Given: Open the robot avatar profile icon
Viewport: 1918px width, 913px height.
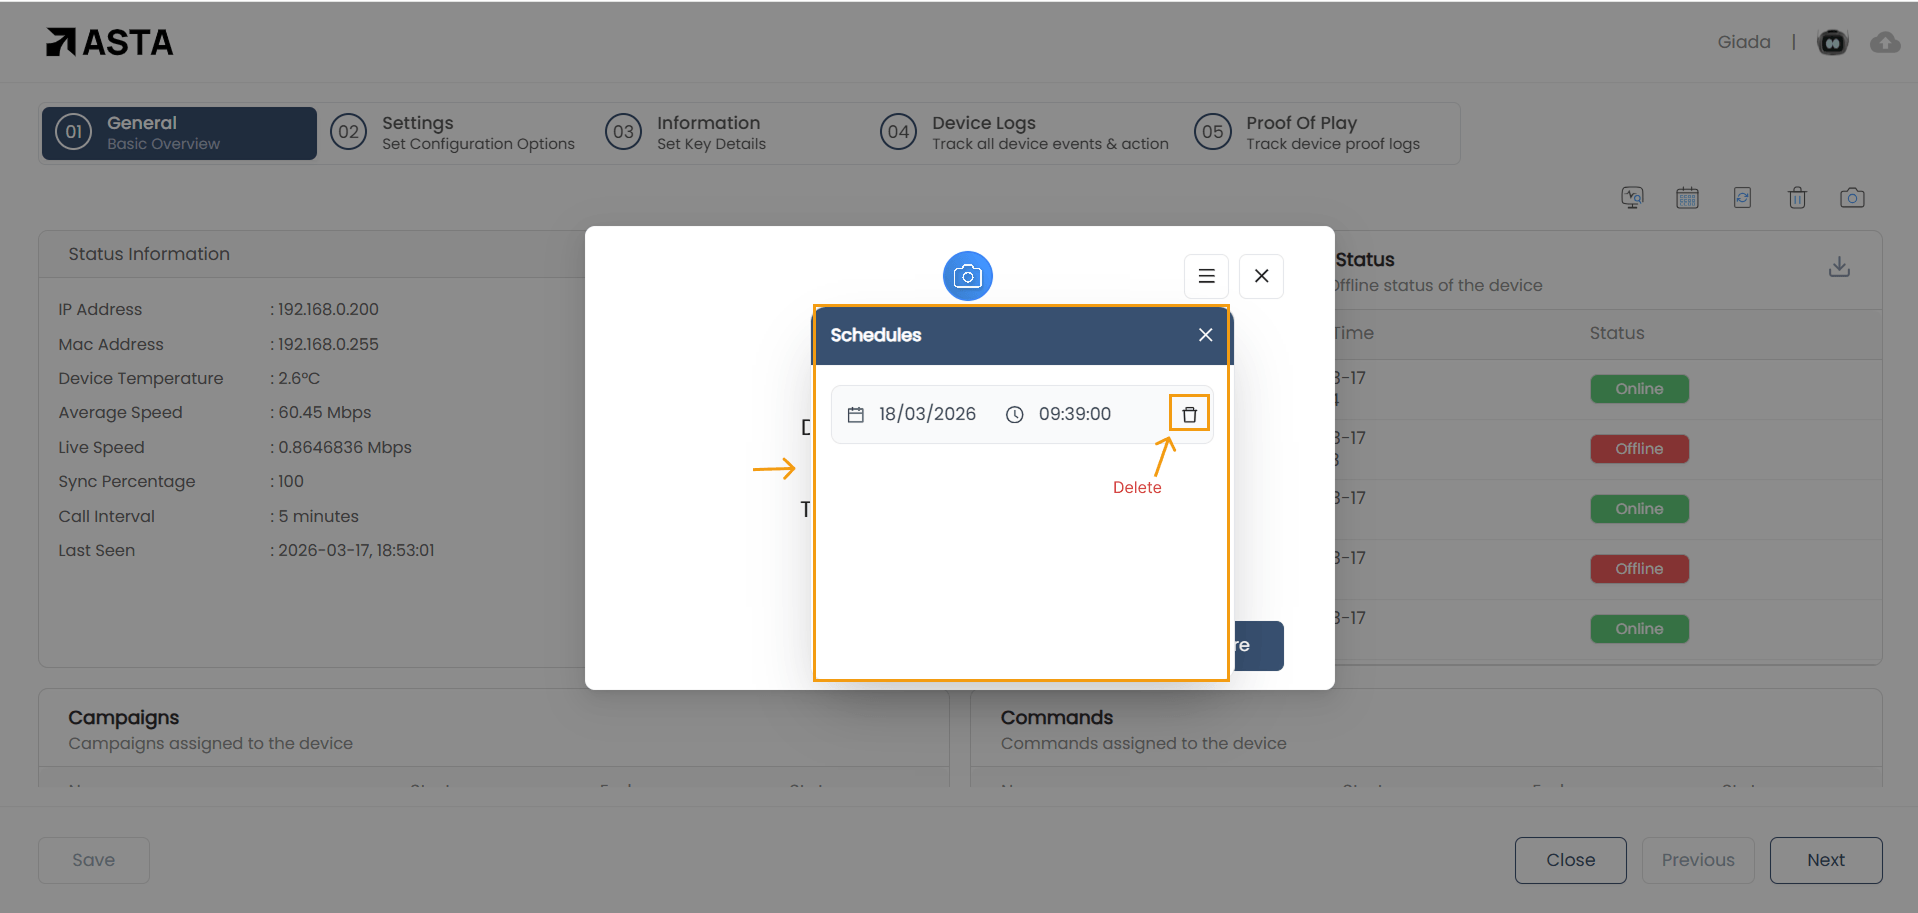Looking at the screenshot, I should (x=1832, y=42).
